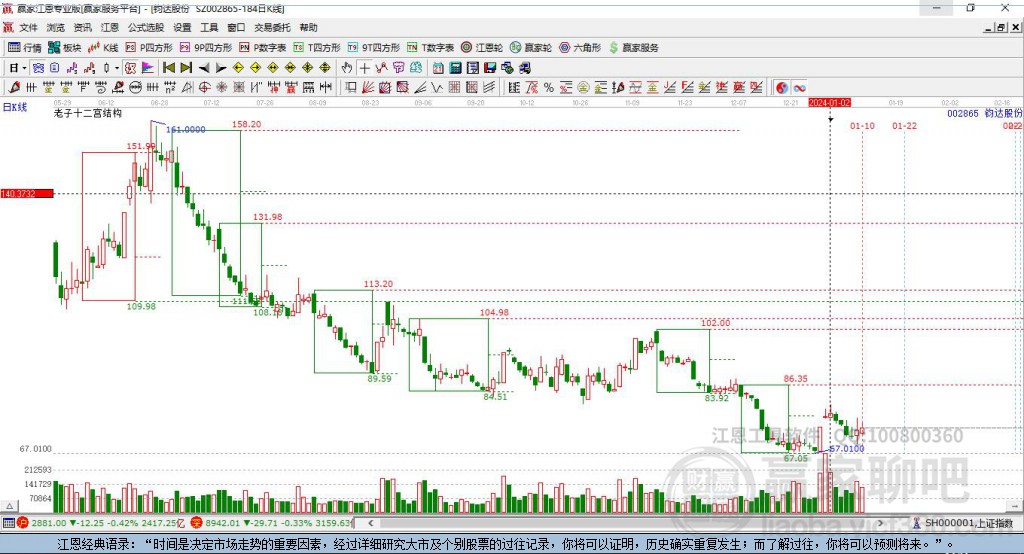
Task: Jump to last bar with green skip-forward icon
Action: 186,68
